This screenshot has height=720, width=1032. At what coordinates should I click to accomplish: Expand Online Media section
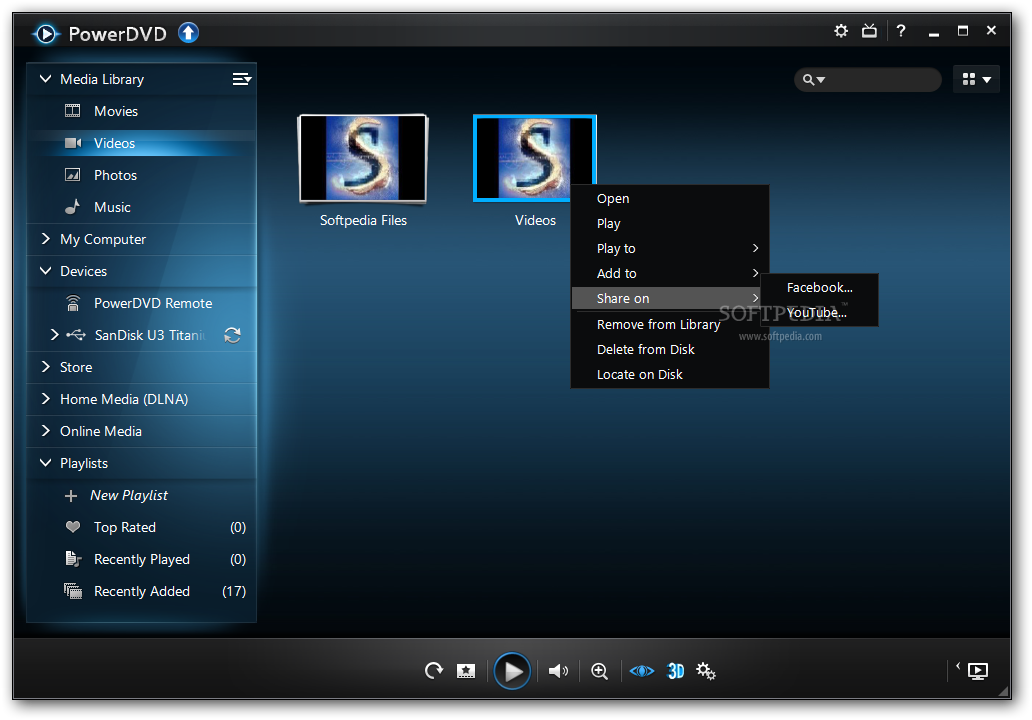click(x=45, y=431)
